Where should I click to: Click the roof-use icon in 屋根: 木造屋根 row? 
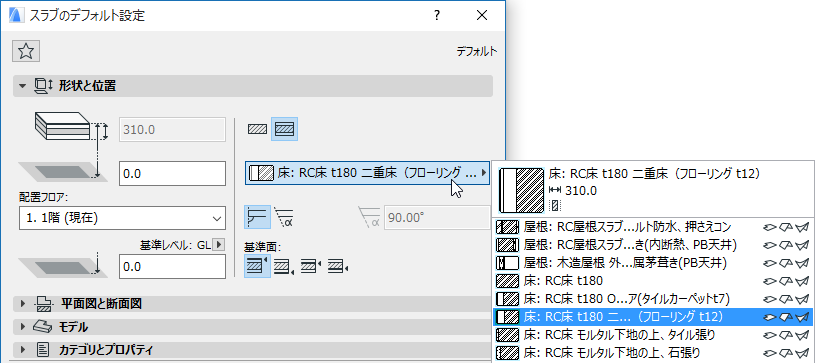[x=803, y=263]
